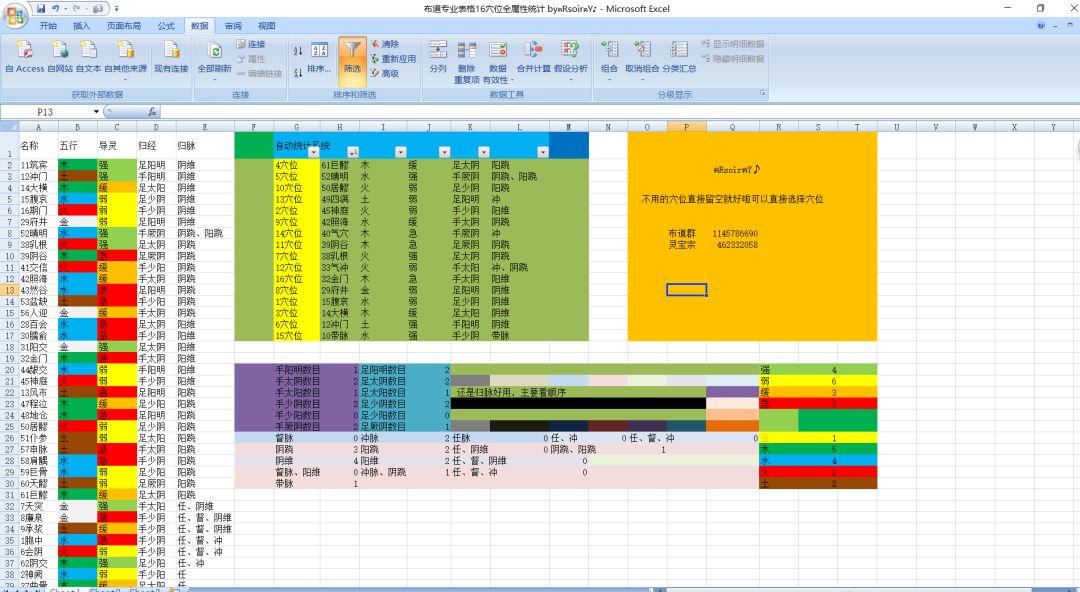1080x592 pixels.
Task: Switch to the 公式 ribbon tab
Action: tap(166, 25)
